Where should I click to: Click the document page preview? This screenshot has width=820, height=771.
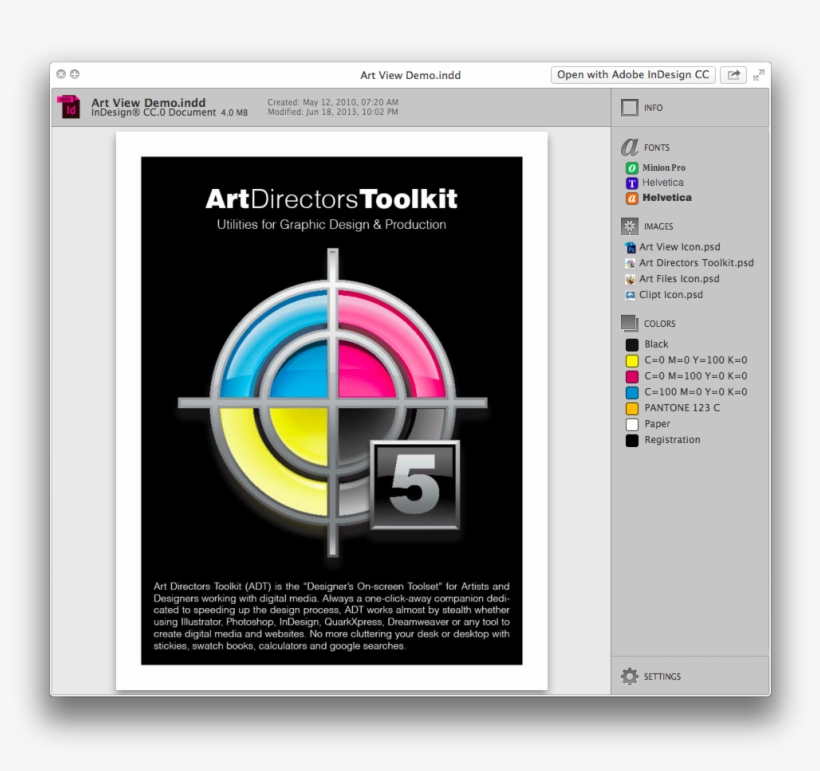(332, 411)
